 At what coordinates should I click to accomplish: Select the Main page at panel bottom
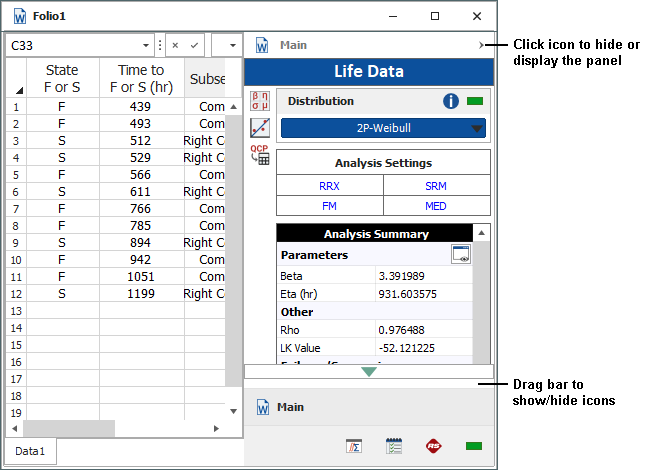point(290,407)
